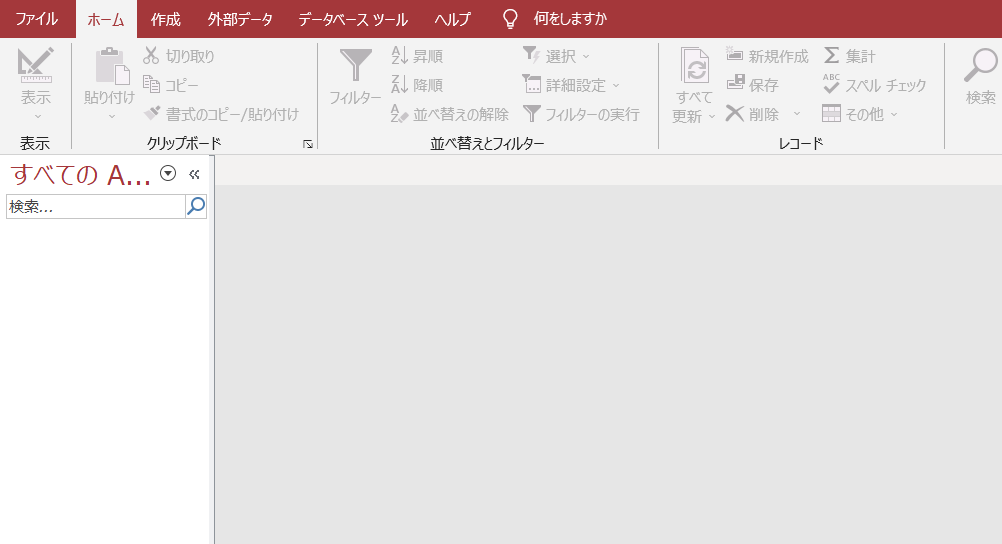Click the 何をしますか search box

[x=570, y=19]
